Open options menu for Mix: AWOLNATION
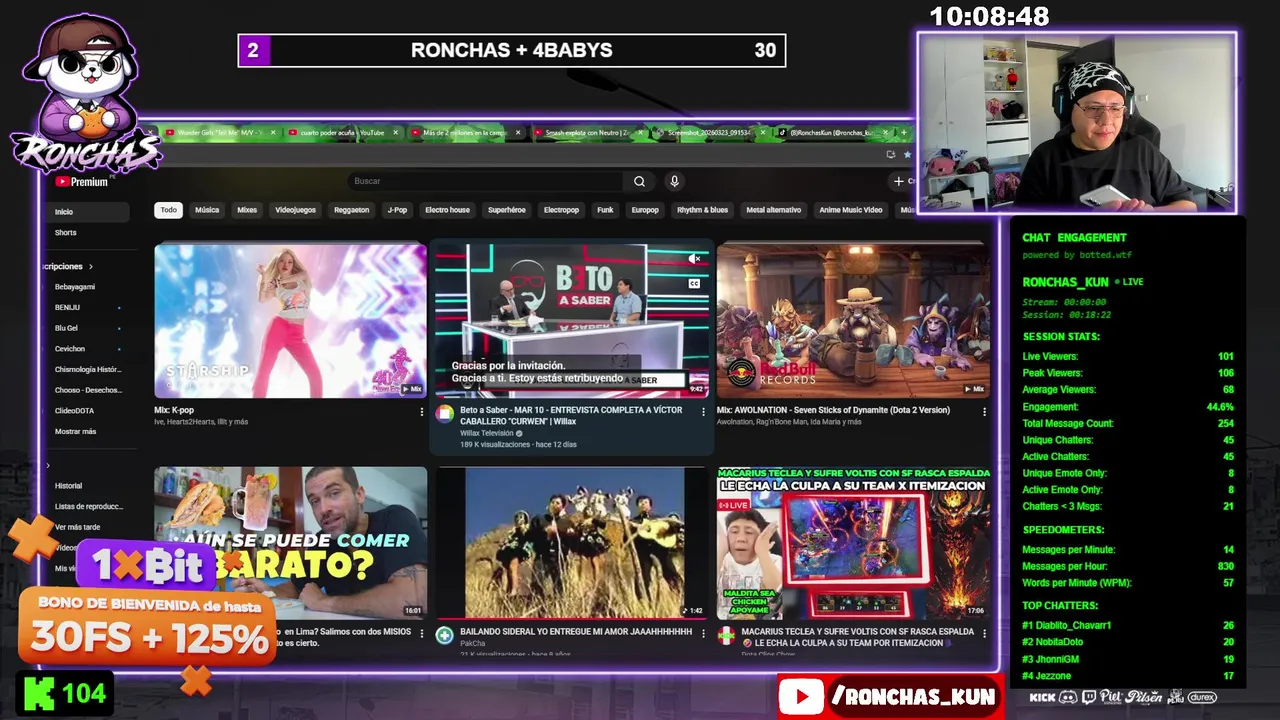 (984, 411)
